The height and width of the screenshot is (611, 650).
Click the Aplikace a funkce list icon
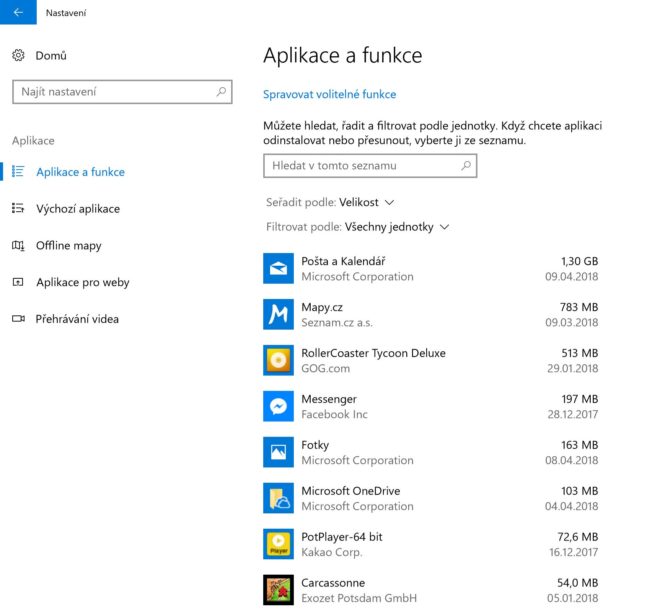(18, 171)
